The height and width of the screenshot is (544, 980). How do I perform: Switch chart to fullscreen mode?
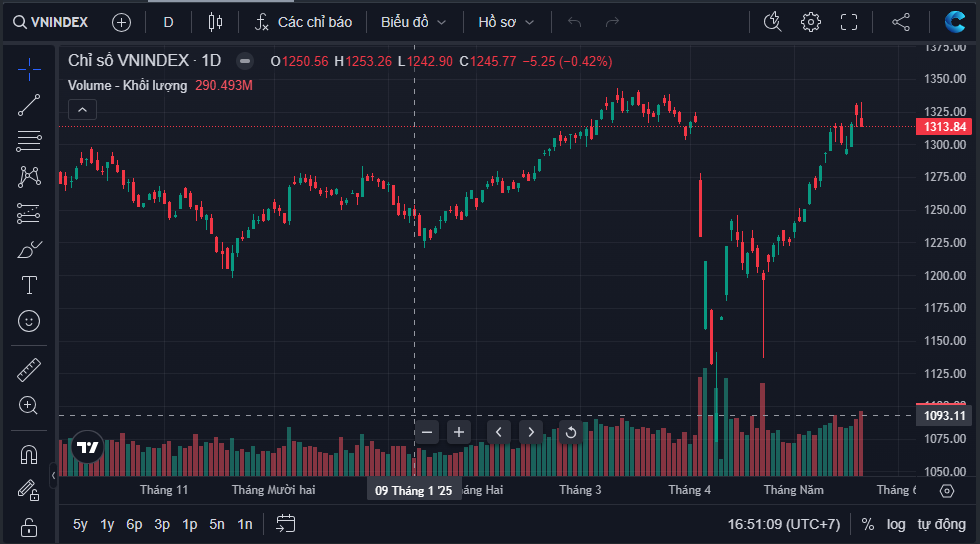tap(849, 23)
